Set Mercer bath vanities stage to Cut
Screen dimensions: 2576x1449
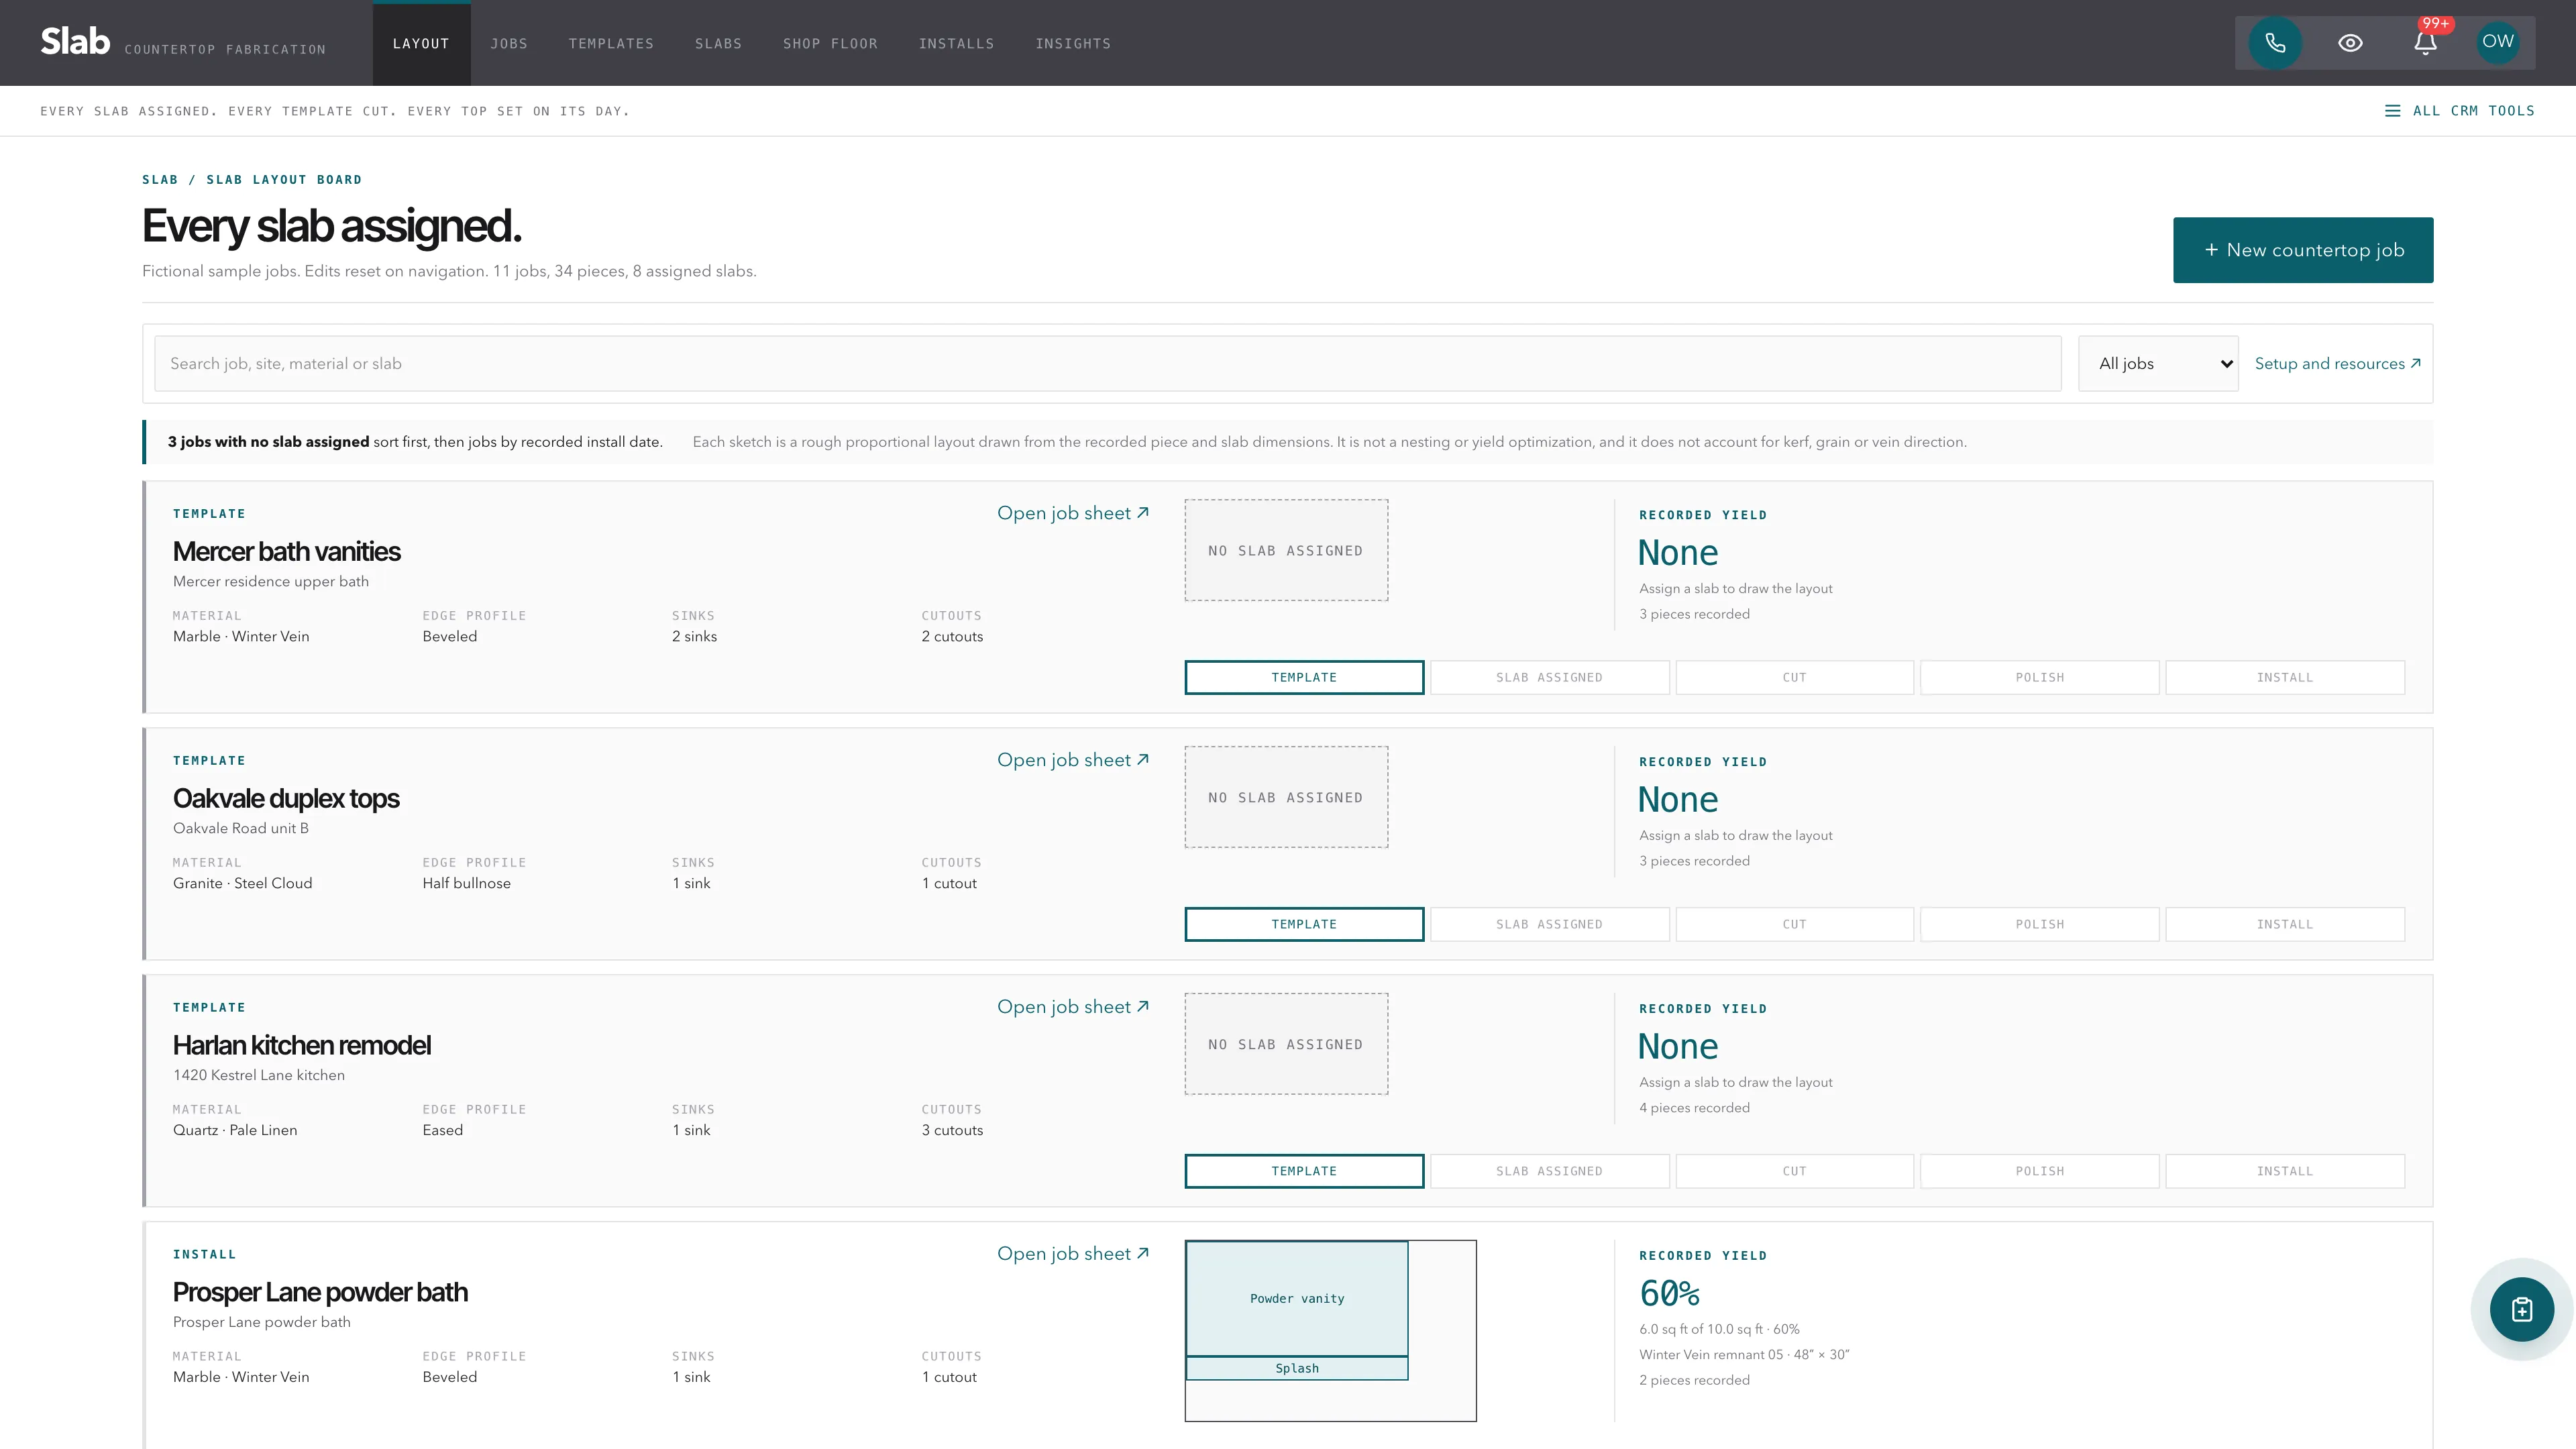[x=1794, y=677]
